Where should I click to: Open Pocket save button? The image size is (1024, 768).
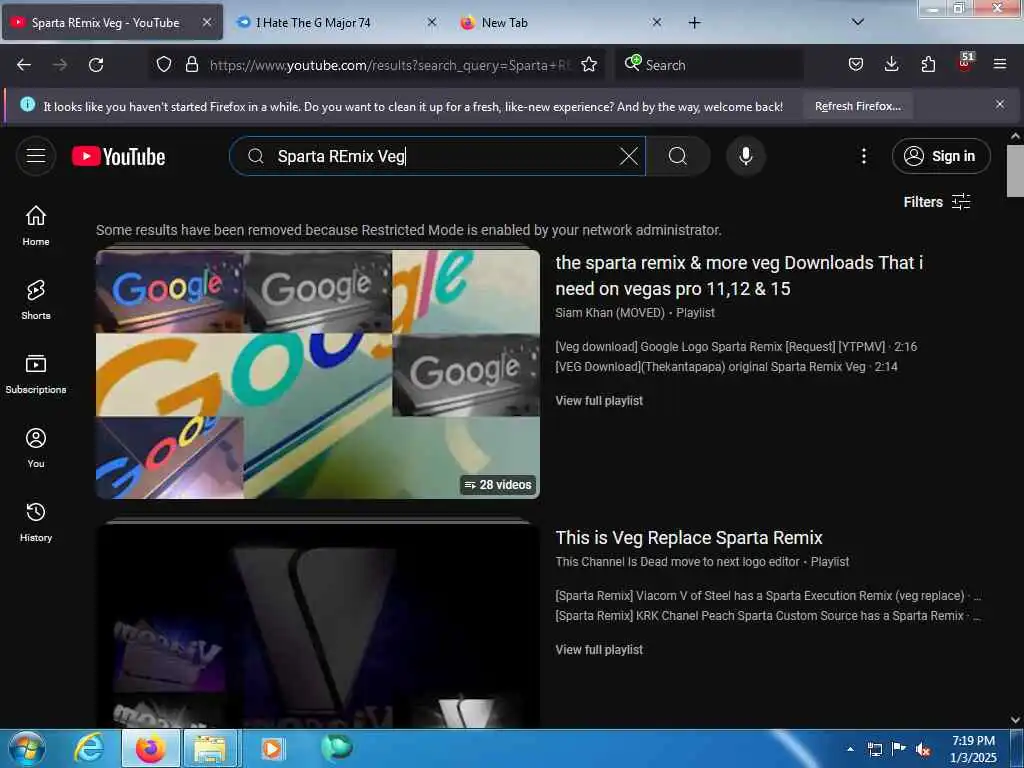(x=856, y=64)
